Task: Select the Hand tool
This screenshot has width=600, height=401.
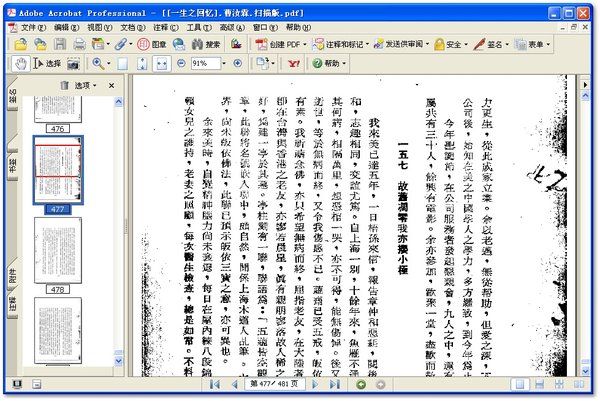Action: [20, 64]
